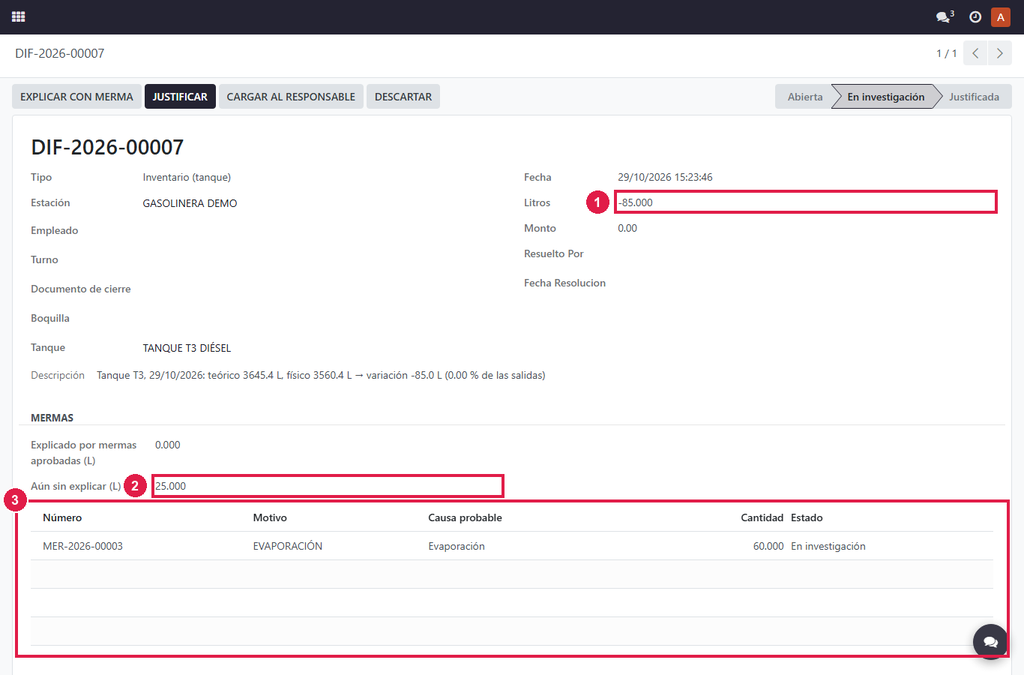The height and width of the screenshot is (675, 1024).
Task: Click Cargar al responsable button
Action: tap(291, 97)
